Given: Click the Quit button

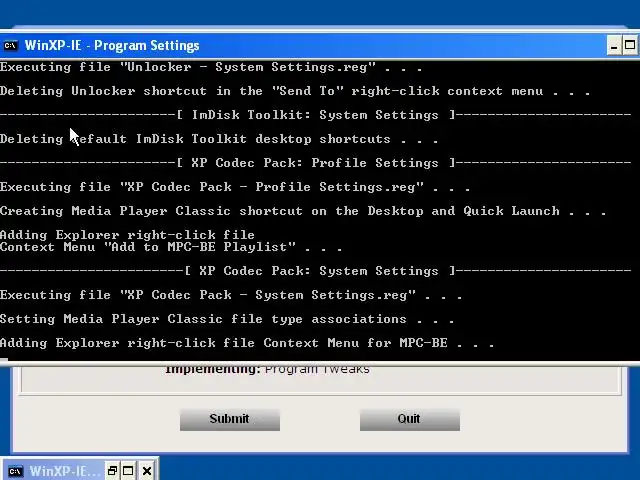Looking at the screenshot, I should [409, 419].
